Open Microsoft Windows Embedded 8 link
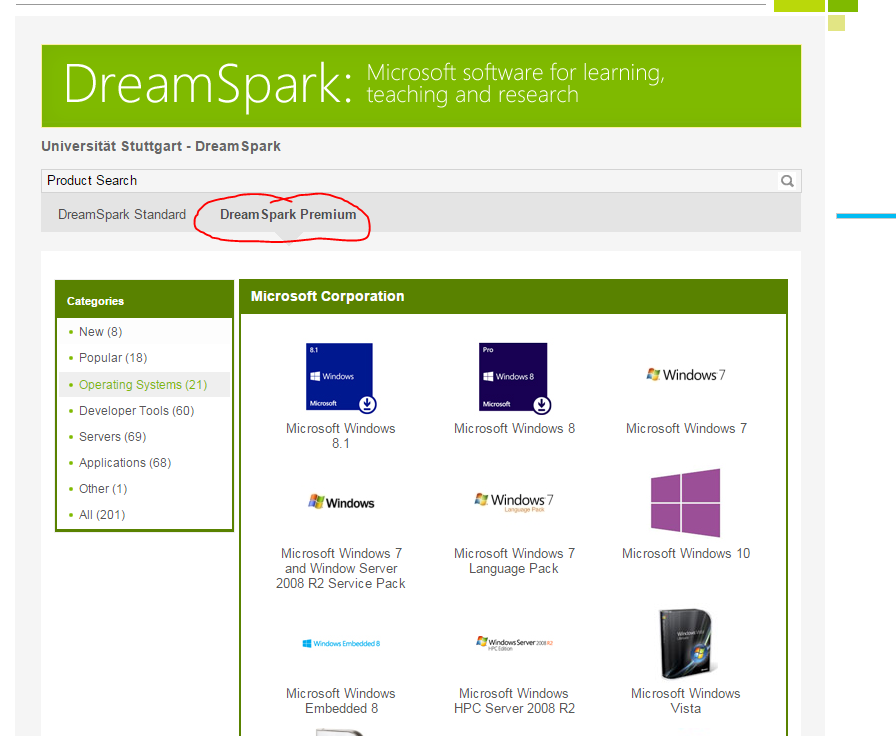896x736 pixels. pyautogui.click(x=341, y=701)
